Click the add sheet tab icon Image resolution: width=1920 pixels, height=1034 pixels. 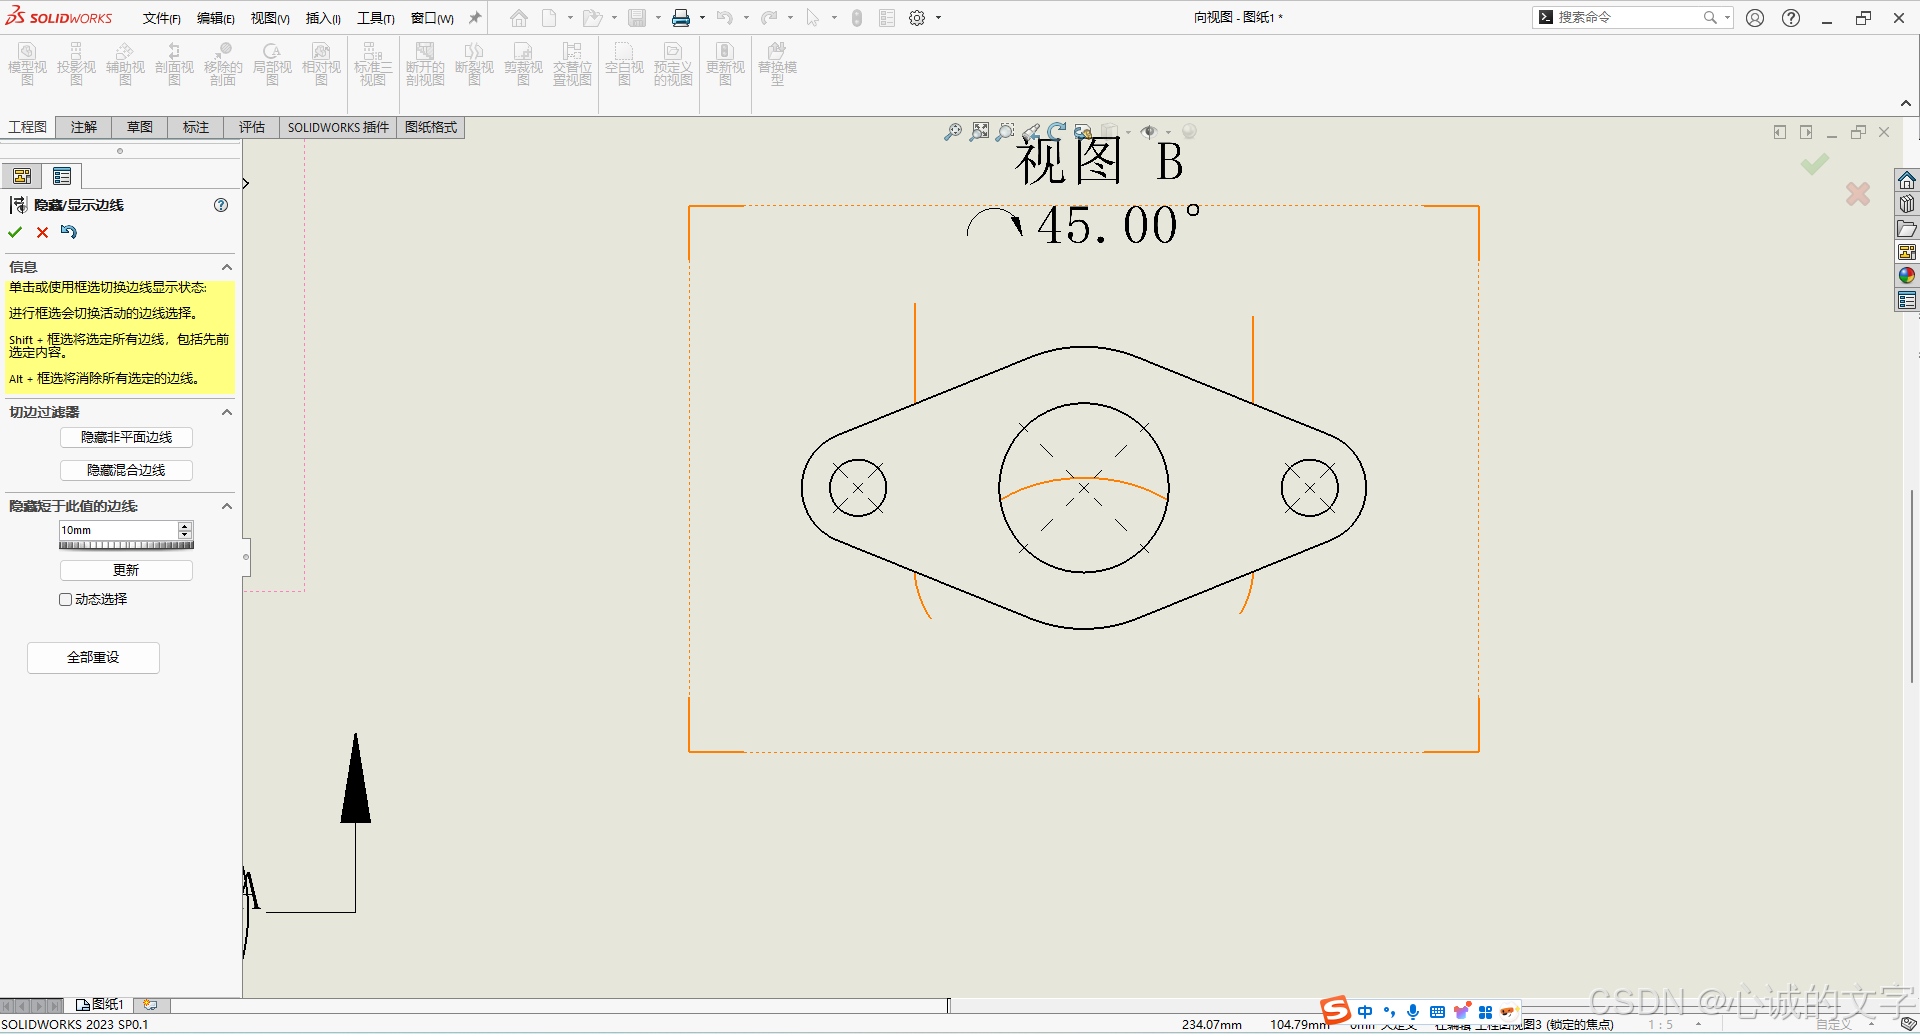coord(150,1004)
